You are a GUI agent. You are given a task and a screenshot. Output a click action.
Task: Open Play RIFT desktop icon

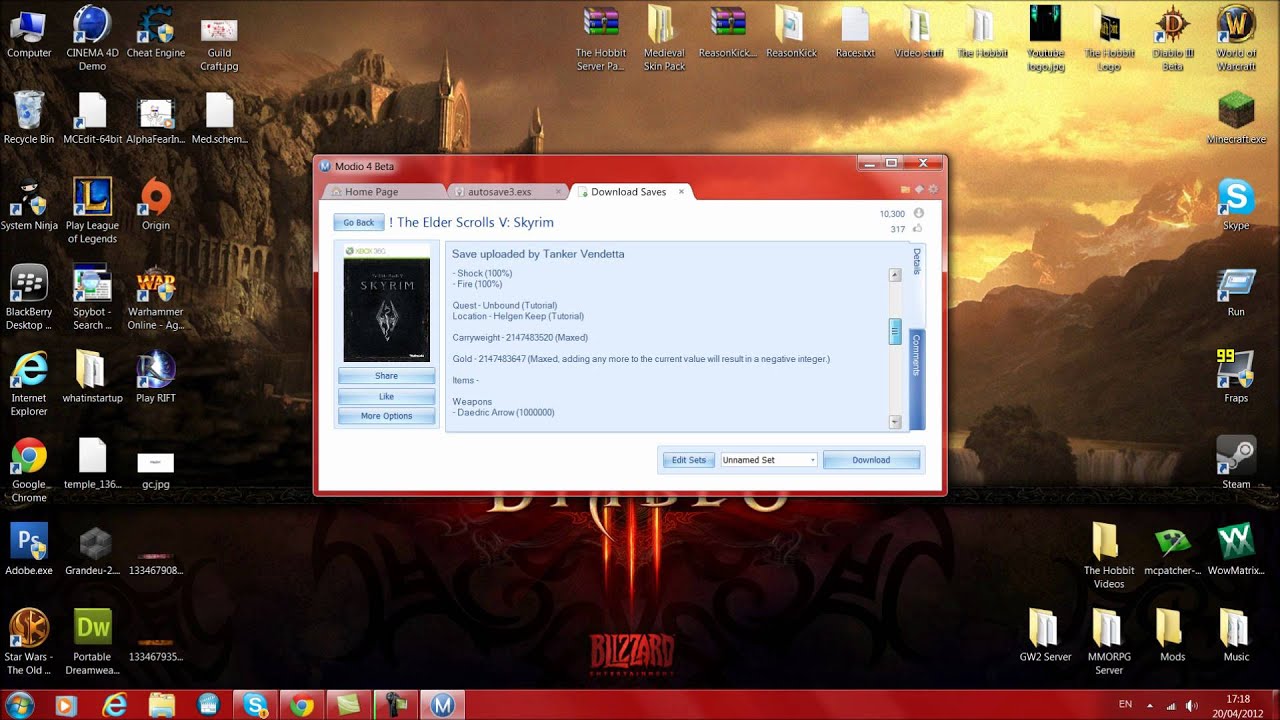155,376
